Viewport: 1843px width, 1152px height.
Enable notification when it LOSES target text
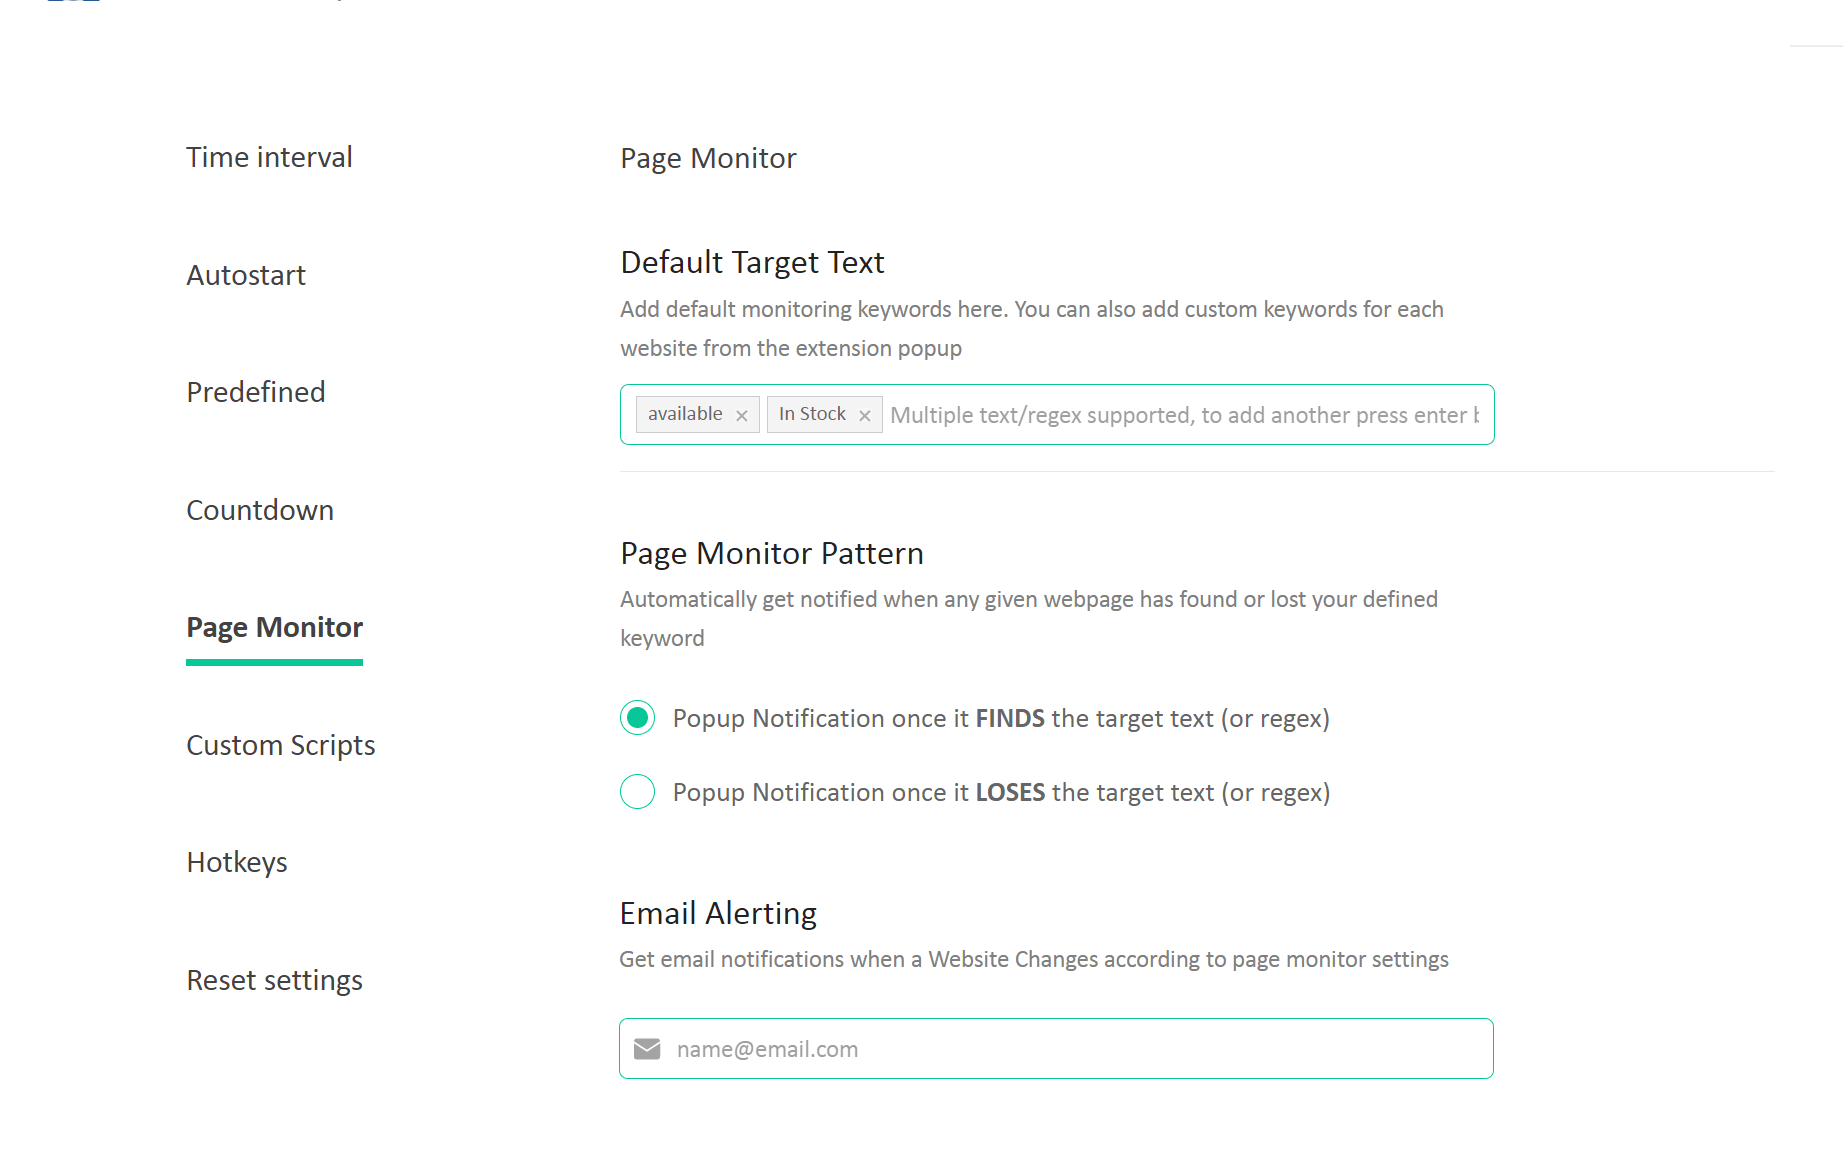click(x=638, y=792)
